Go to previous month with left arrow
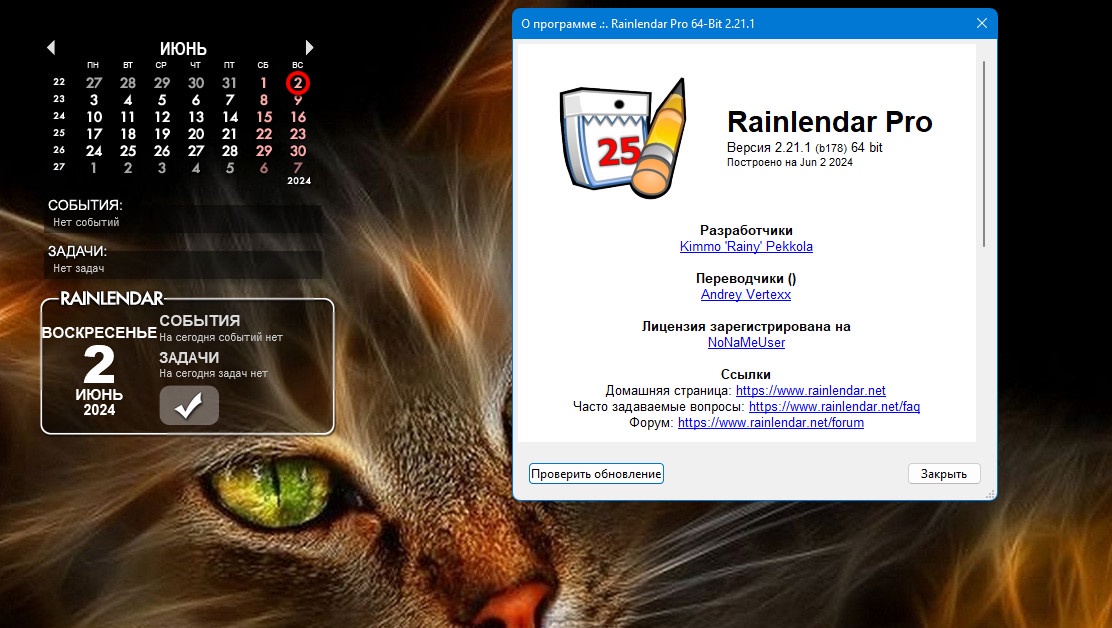Image resolution: width=1112 pixels, height=628 pixels. click(x=50, y=47)
